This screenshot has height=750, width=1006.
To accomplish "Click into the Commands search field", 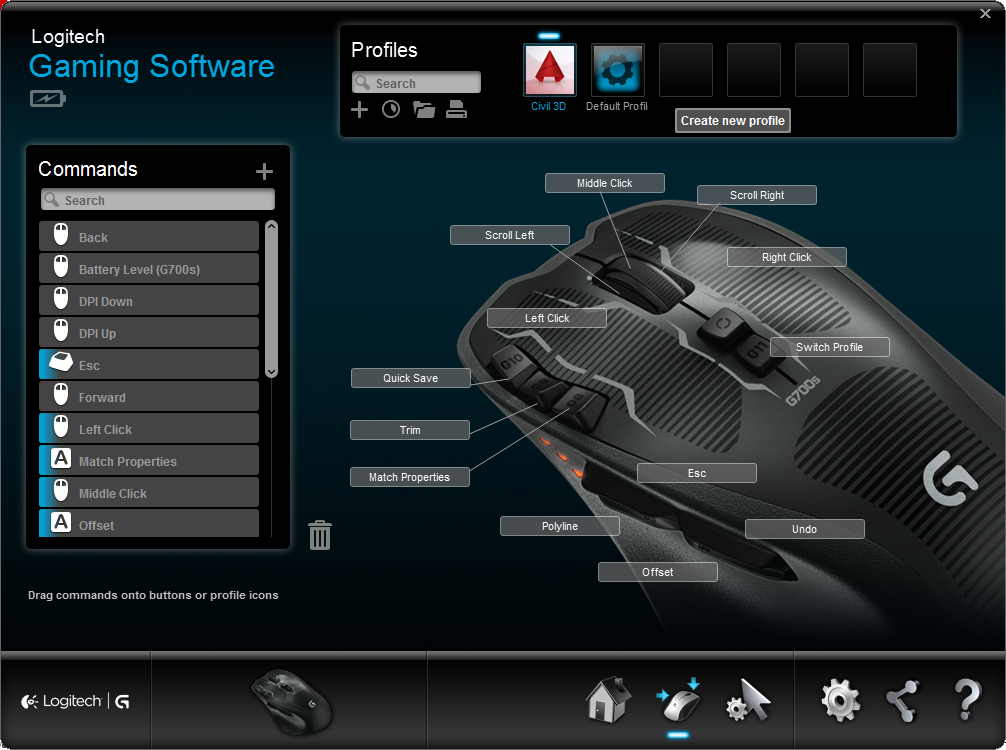I will [x=158, y=200].
